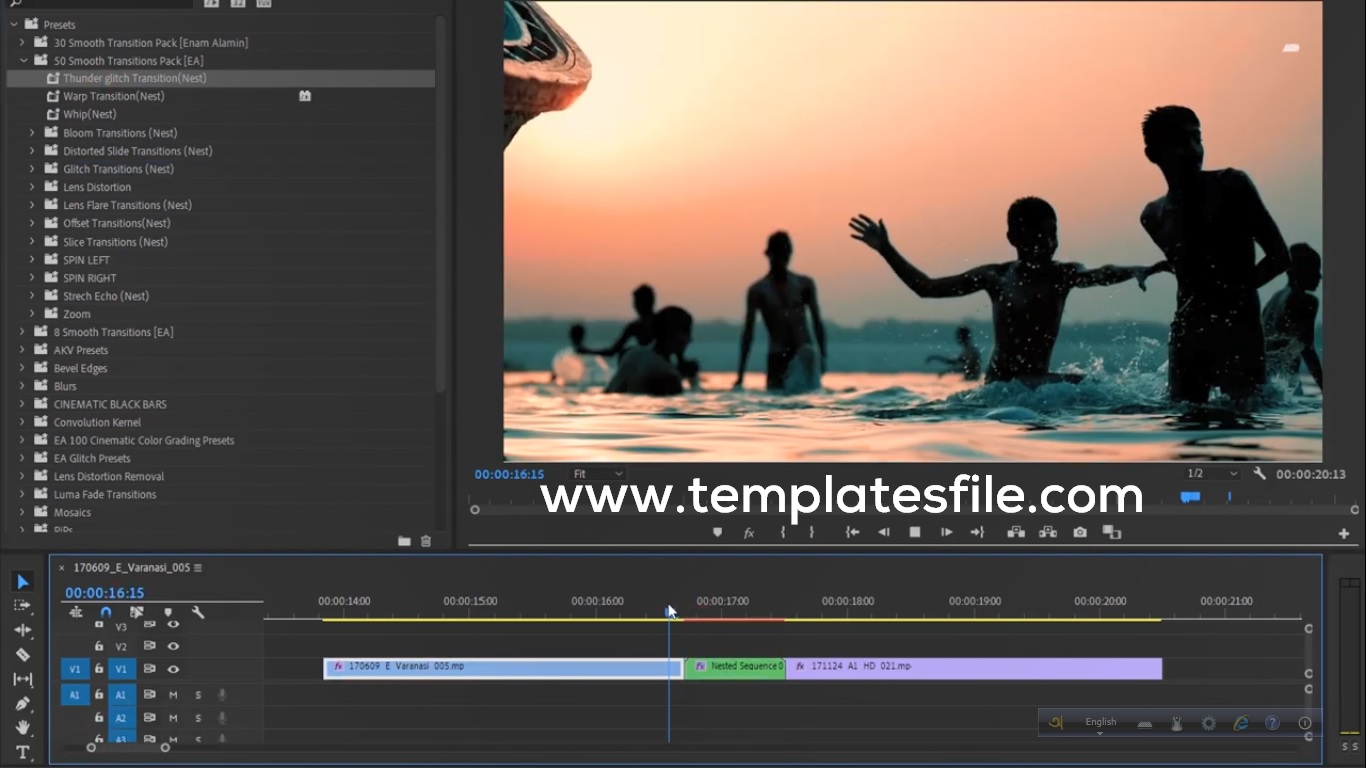The height and width of the screenshot is (768, 1366).
Task: Go to In point button
Action: tap(853, 533)
